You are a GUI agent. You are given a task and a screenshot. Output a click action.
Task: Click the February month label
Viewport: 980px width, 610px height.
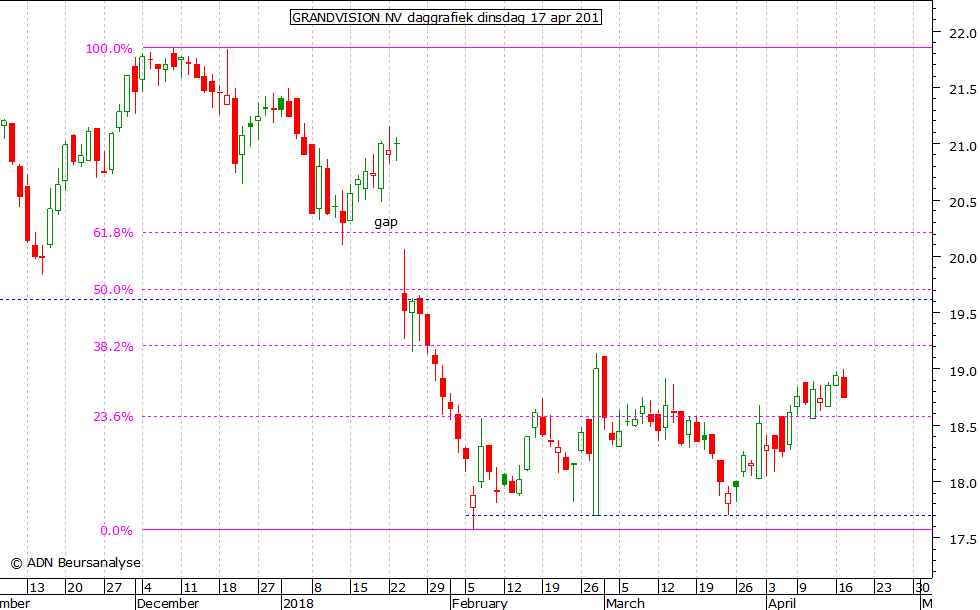(x=479, y=603)
